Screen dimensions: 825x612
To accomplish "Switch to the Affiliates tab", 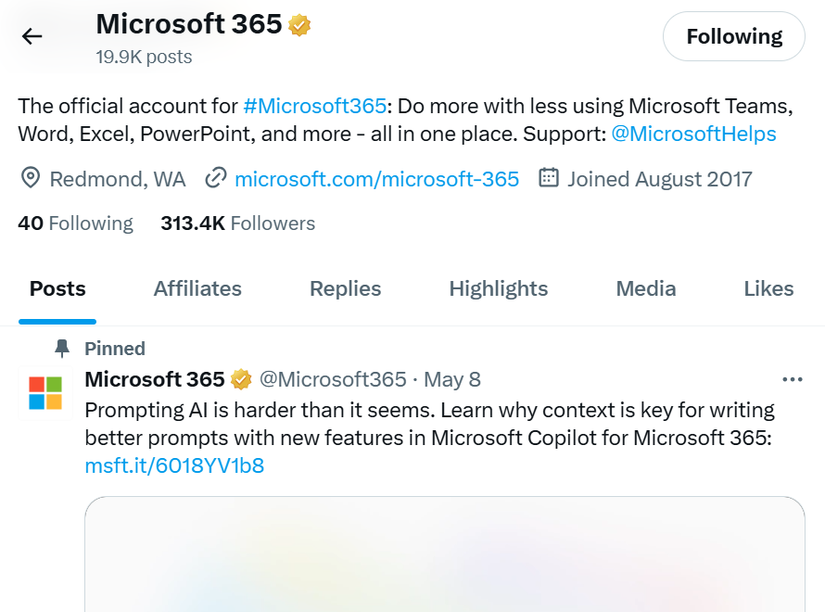I will [197, 288].
